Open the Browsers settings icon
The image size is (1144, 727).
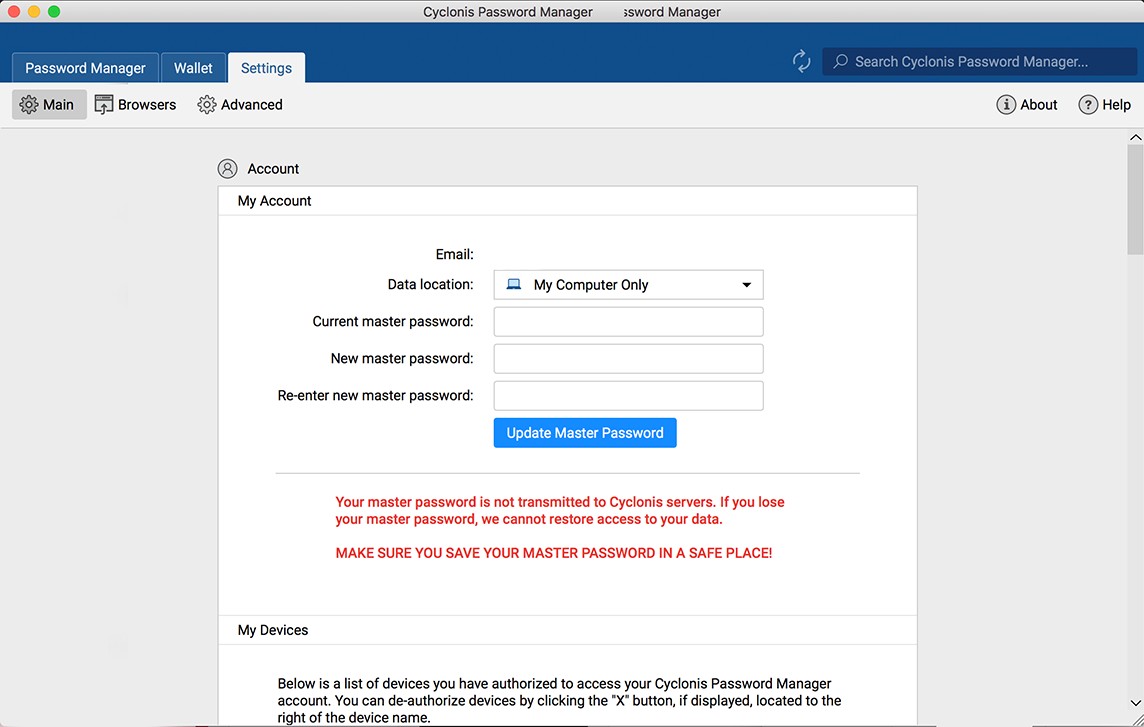tap(104, 104)
